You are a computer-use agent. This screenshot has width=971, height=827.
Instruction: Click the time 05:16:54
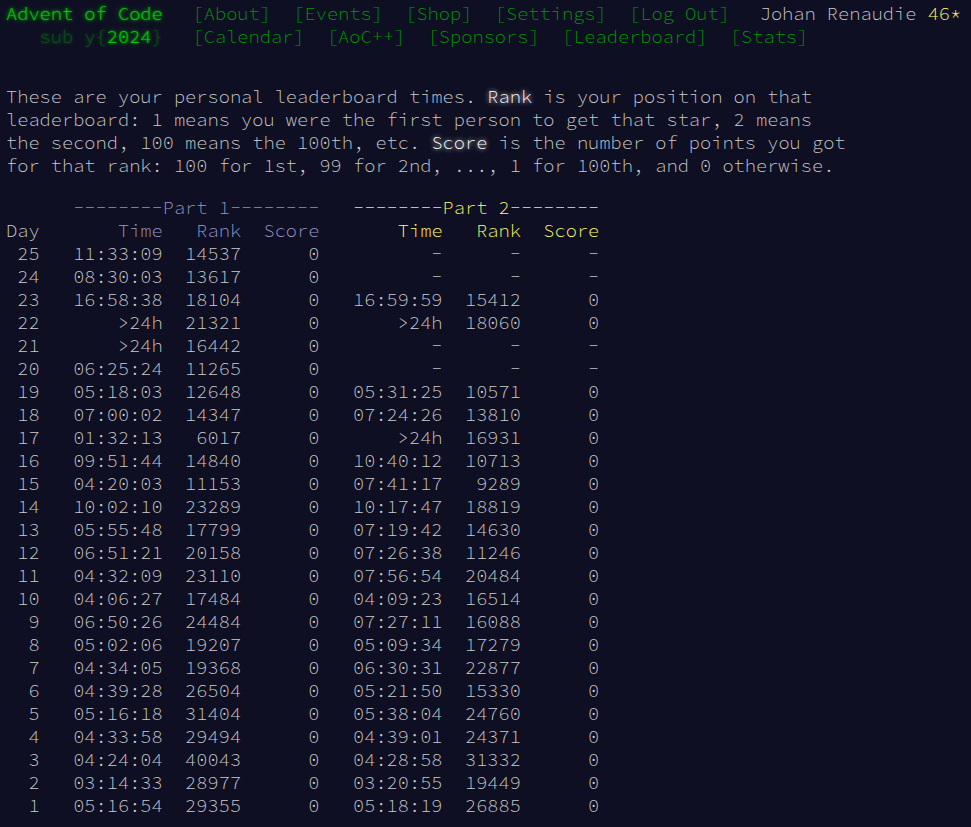point(118,807)
